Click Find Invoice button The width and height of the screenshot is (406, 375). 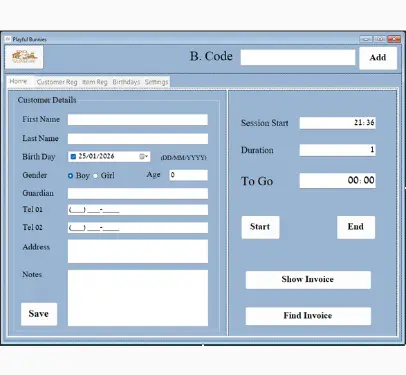coord(308,316)
